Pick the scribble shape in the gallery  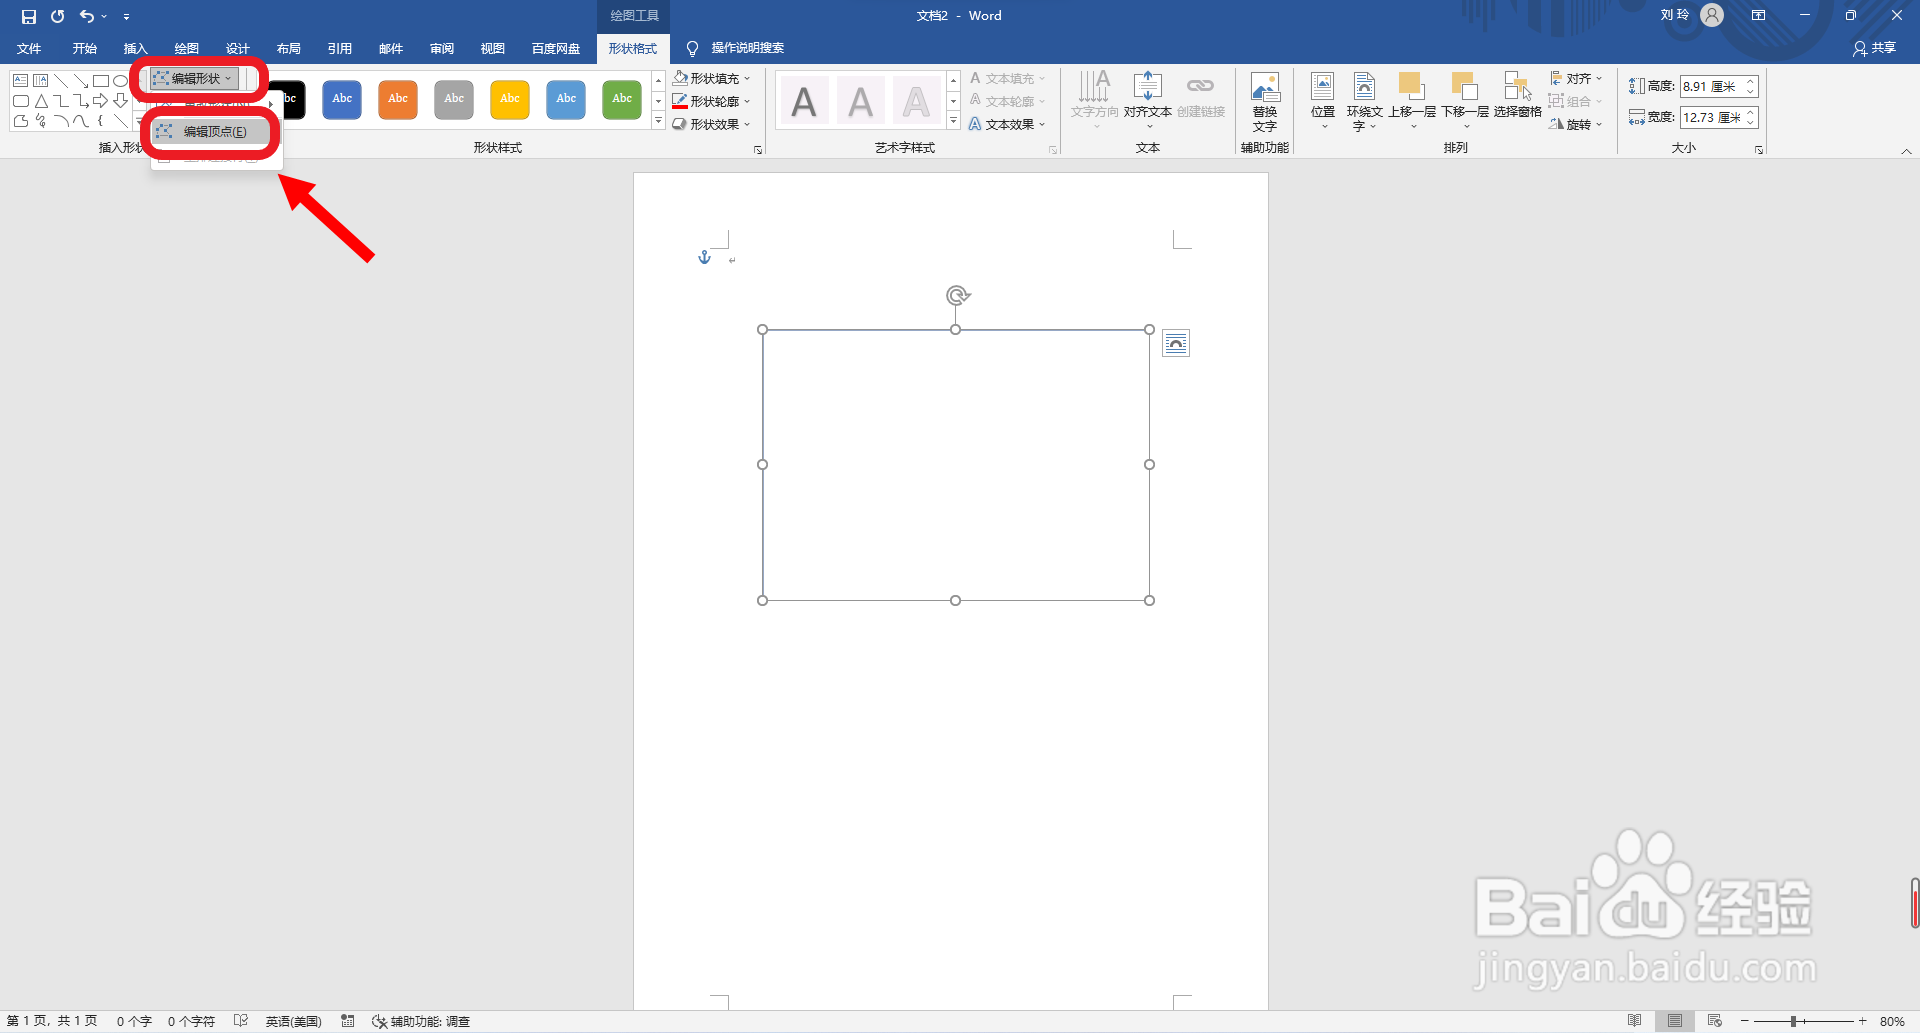pyautogui.click(x=41, y=121)
